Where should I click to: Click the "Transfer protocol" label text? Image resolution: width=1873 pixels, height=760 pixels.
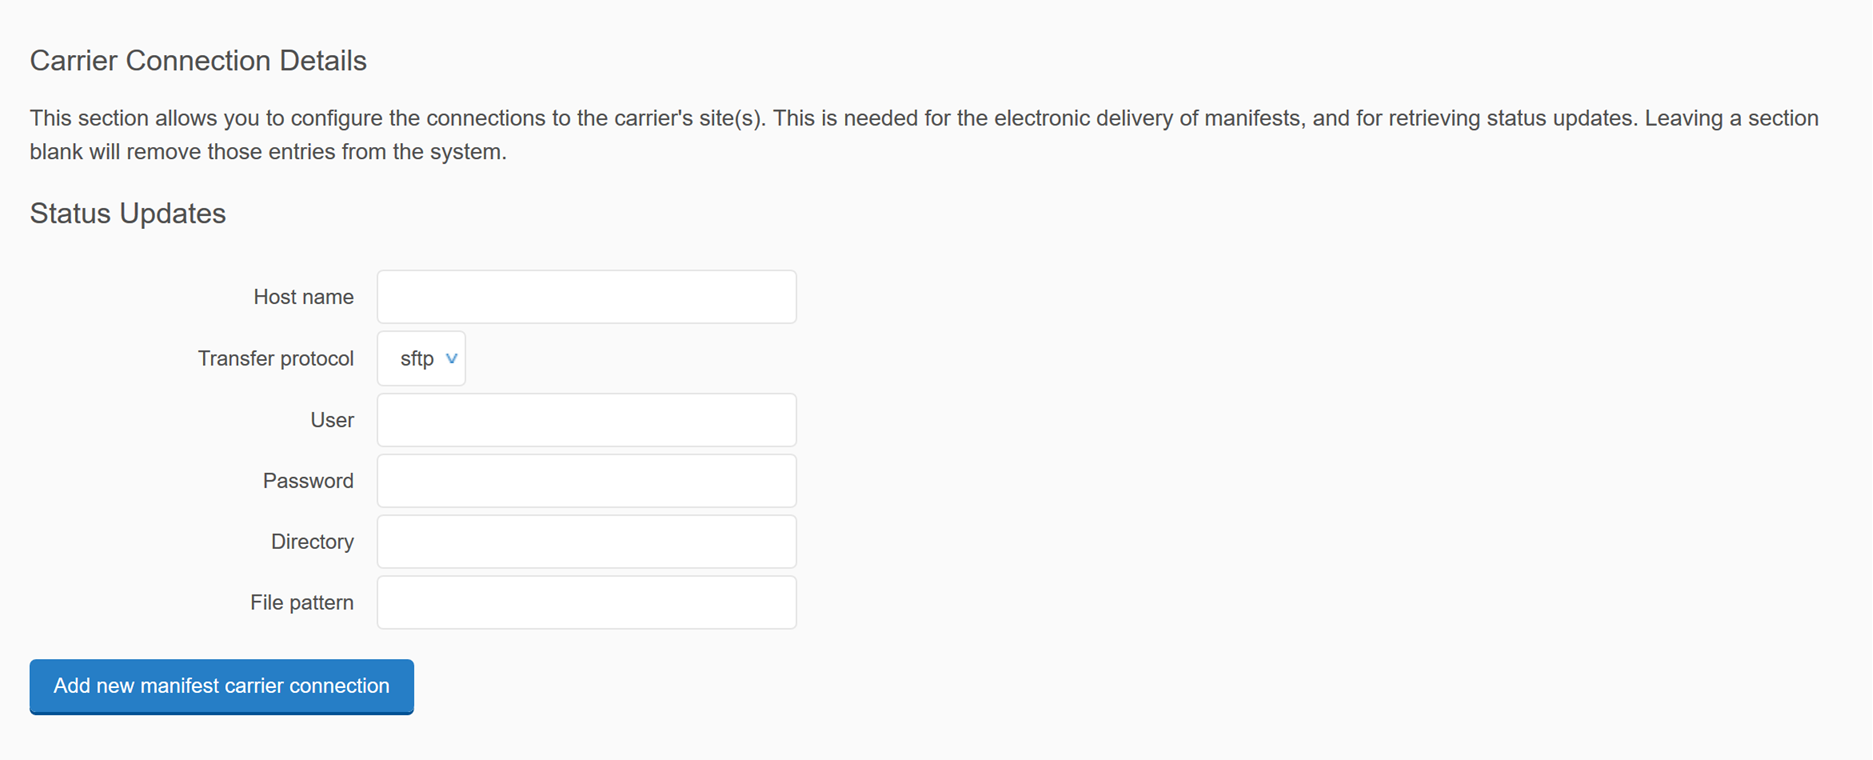click(275, 358)
